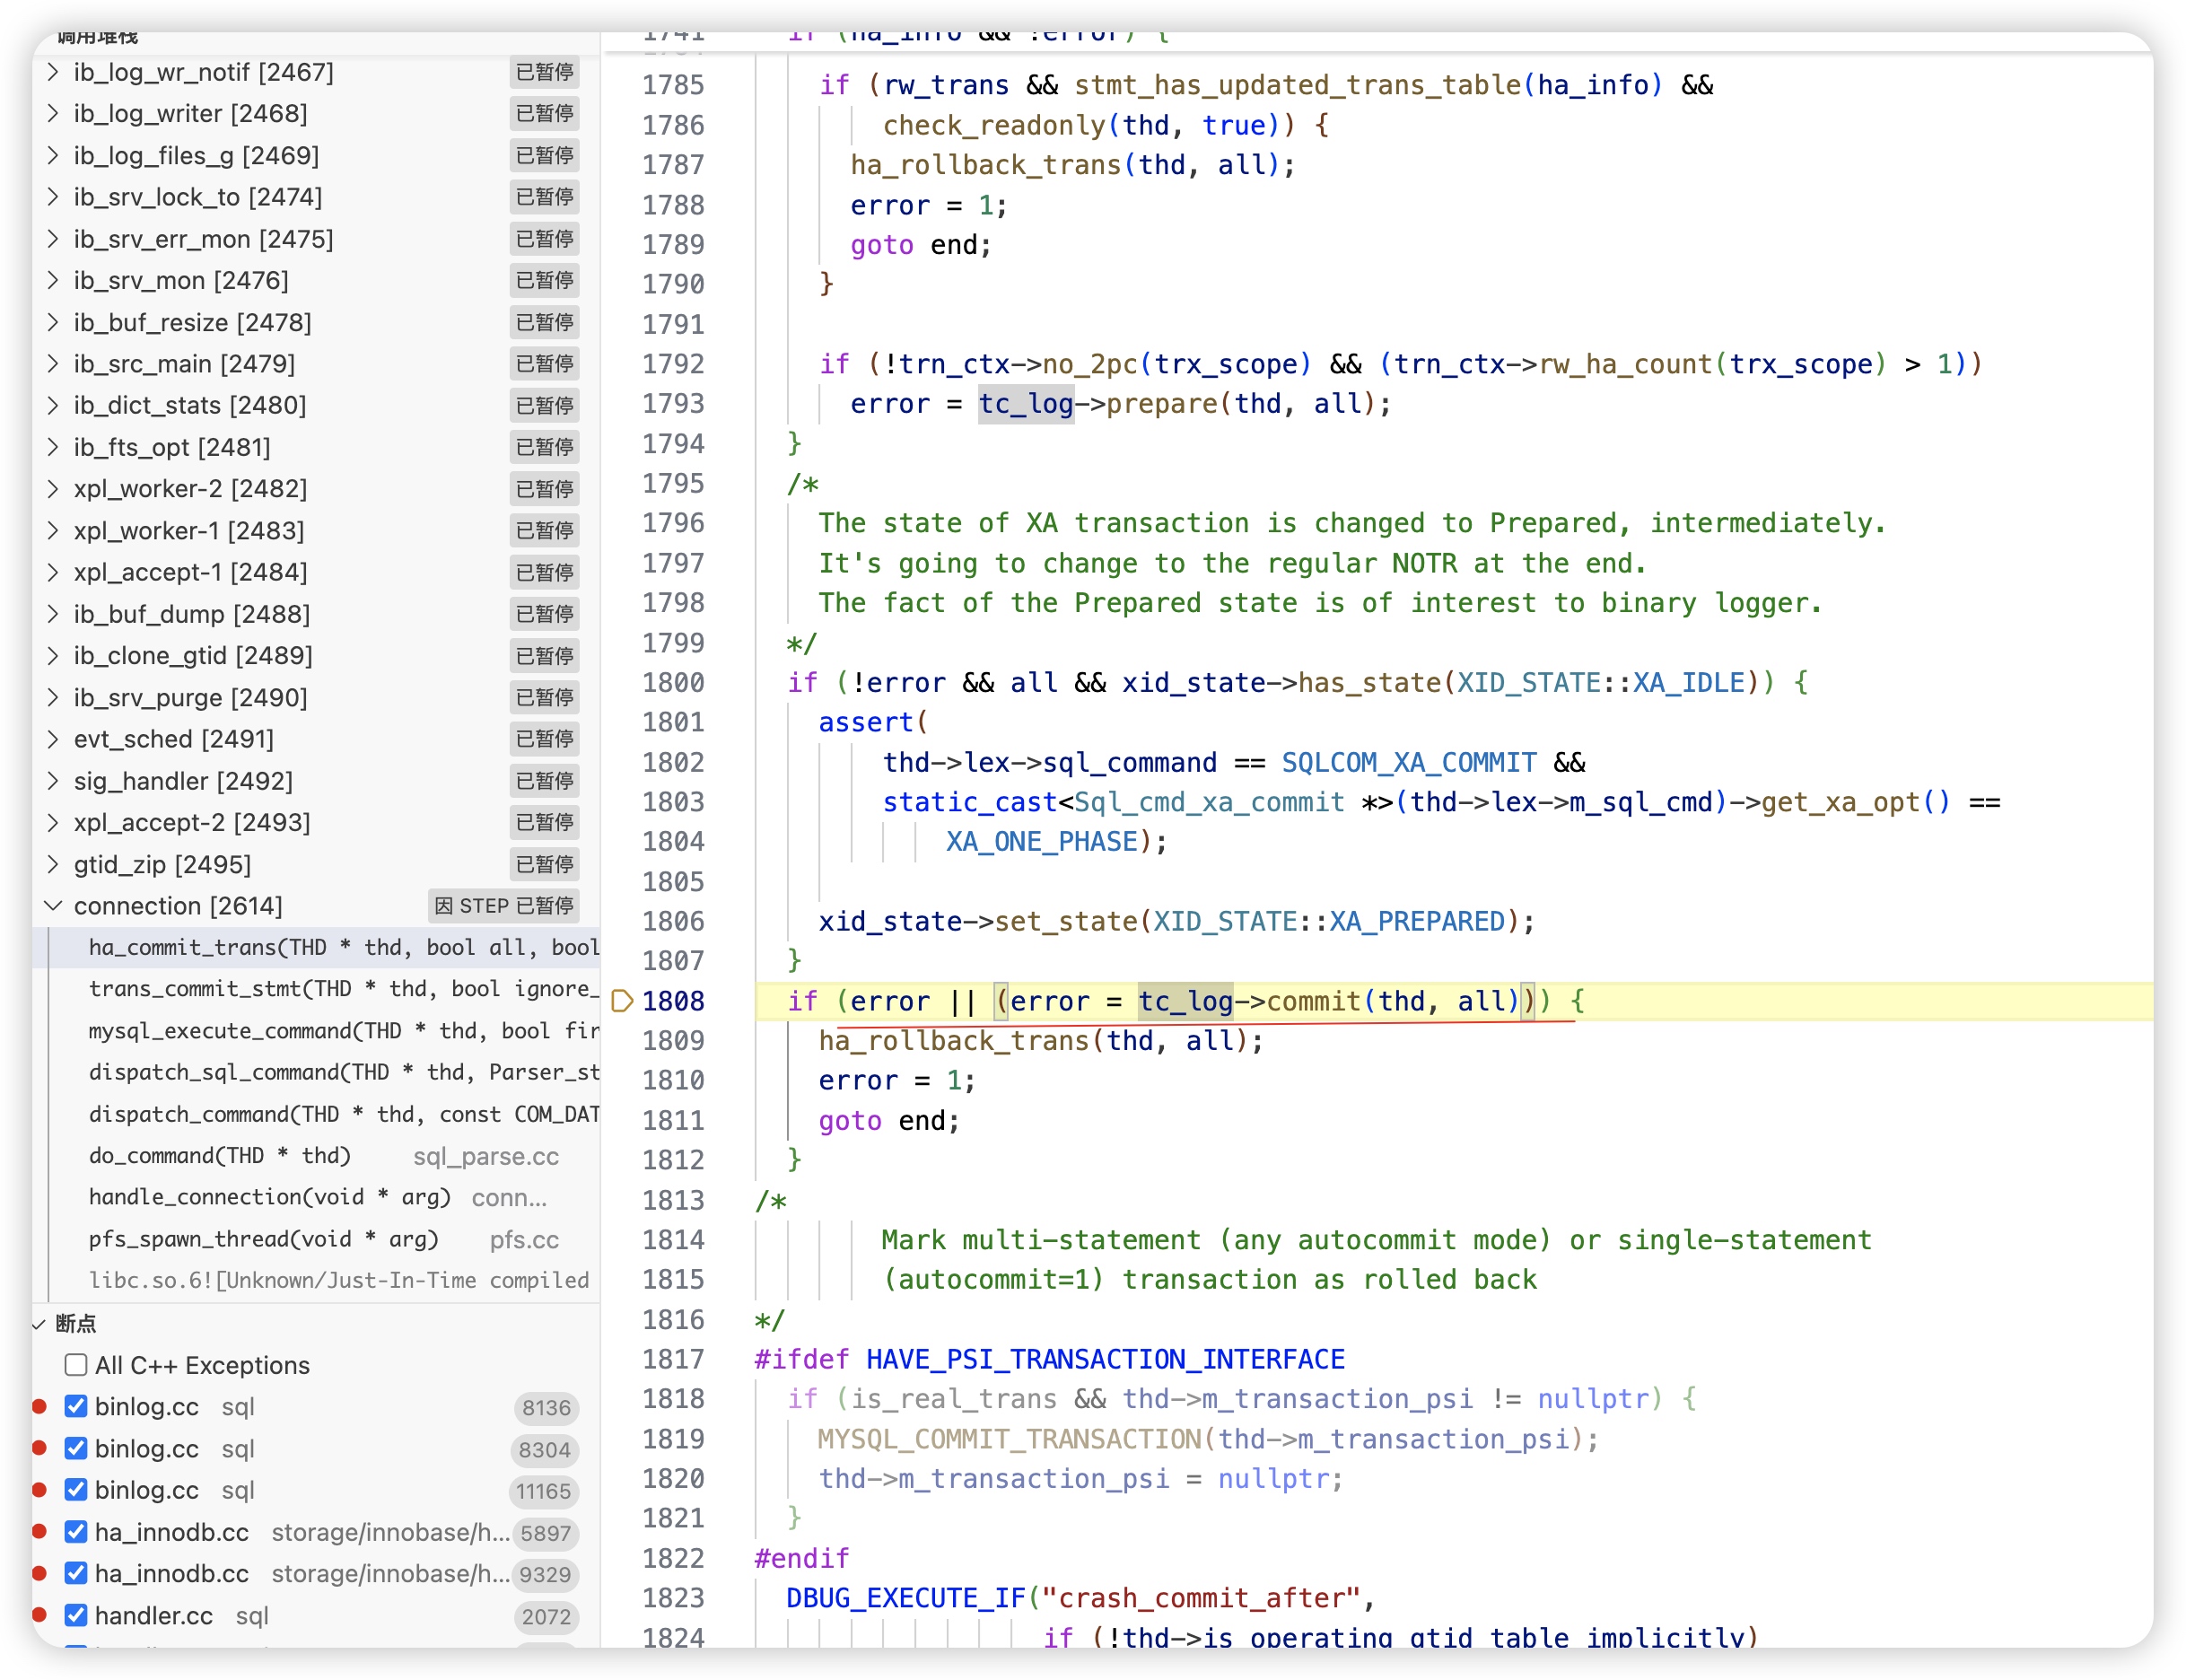Click red breakpoint dot for binlog.cc 11165
The height and width of the screenshot is (1680, 2186).
pos(40,1490)
